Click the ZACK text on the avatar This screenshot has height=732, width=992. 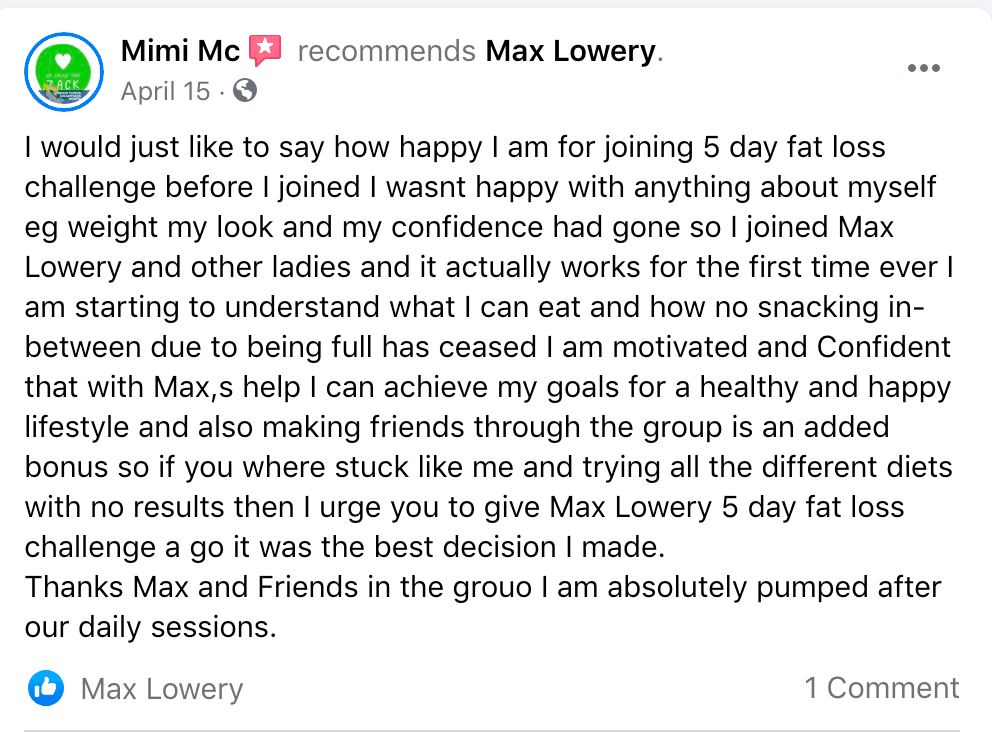[63, 84]
